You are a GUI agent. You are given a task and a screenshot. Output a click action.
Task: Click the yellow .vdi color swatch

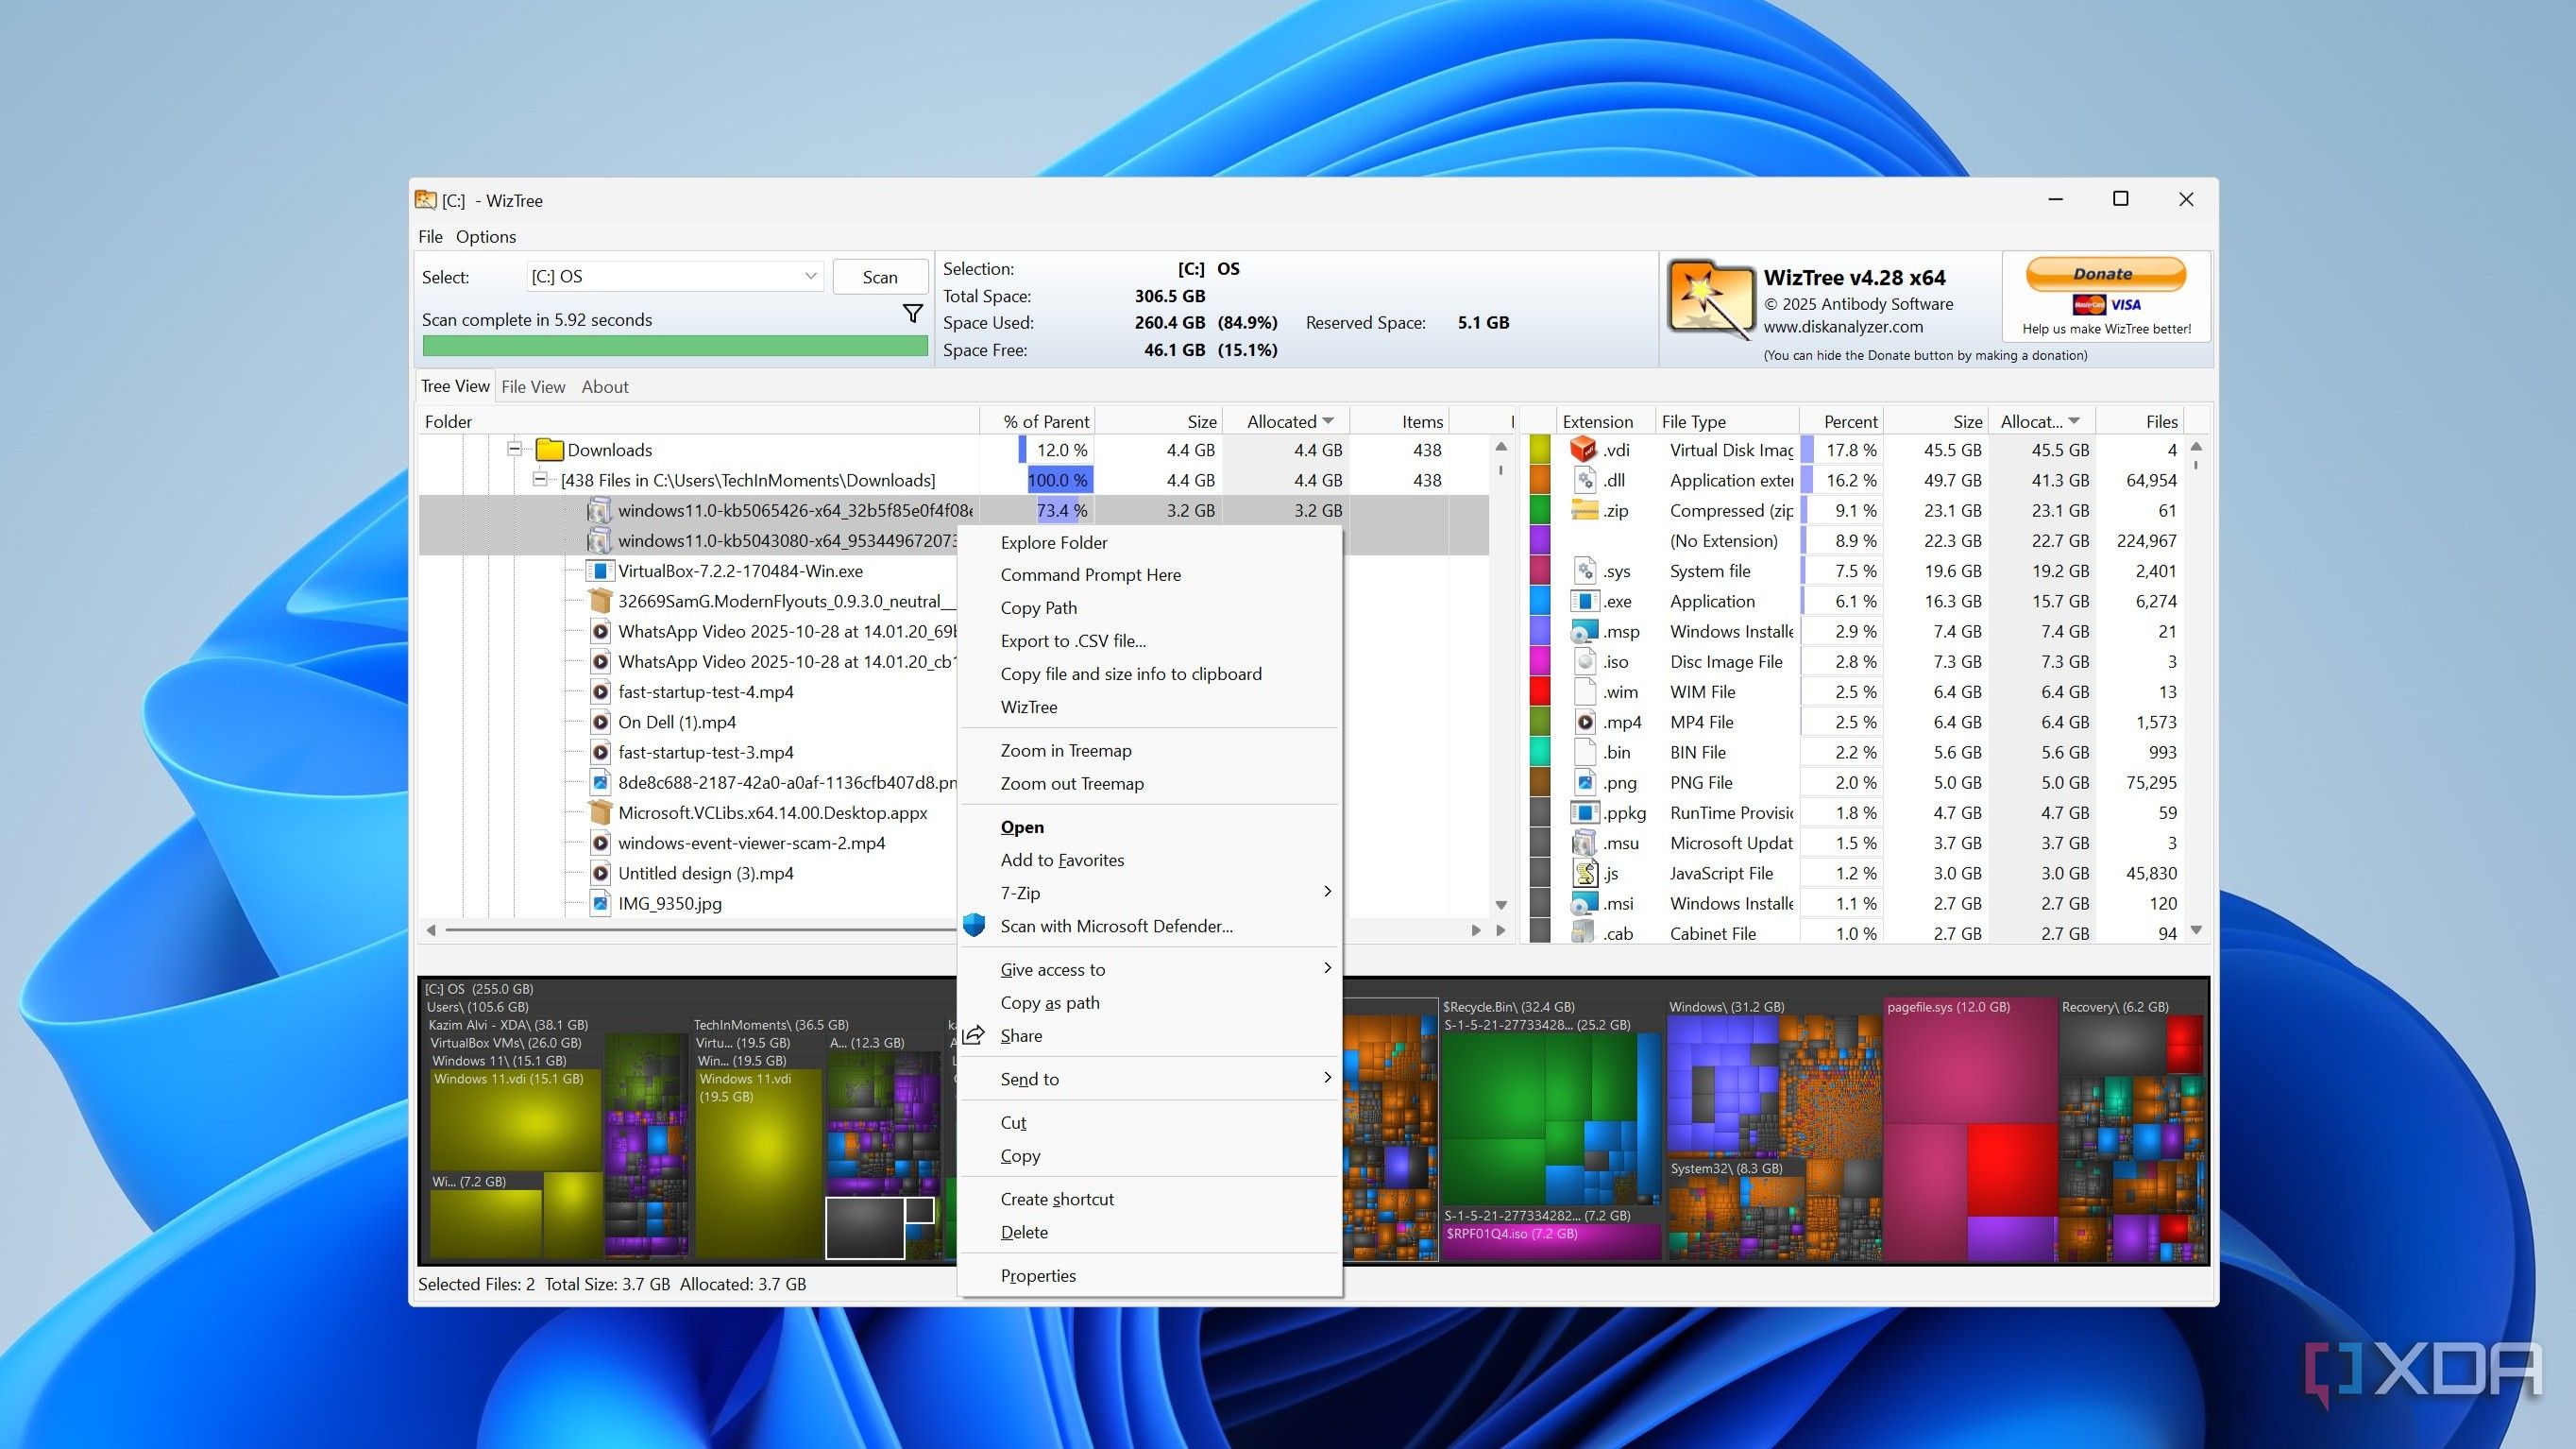(x=1540, y=450)
